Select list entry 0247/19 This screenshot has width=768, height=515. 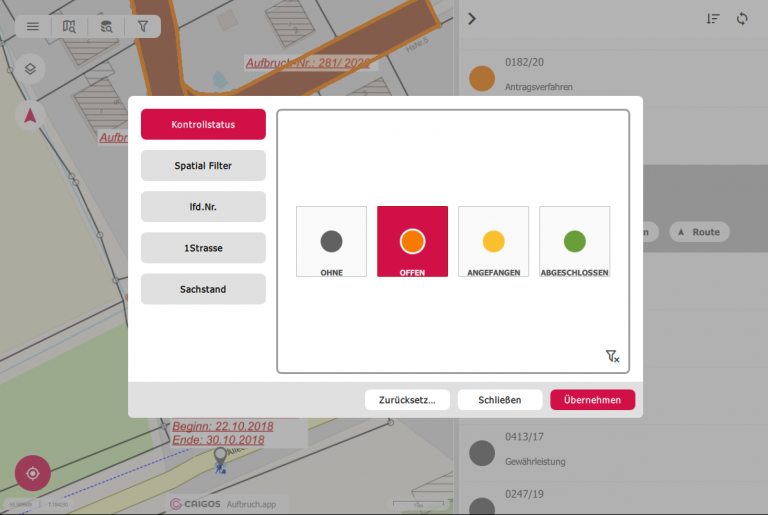pos(613,498)
